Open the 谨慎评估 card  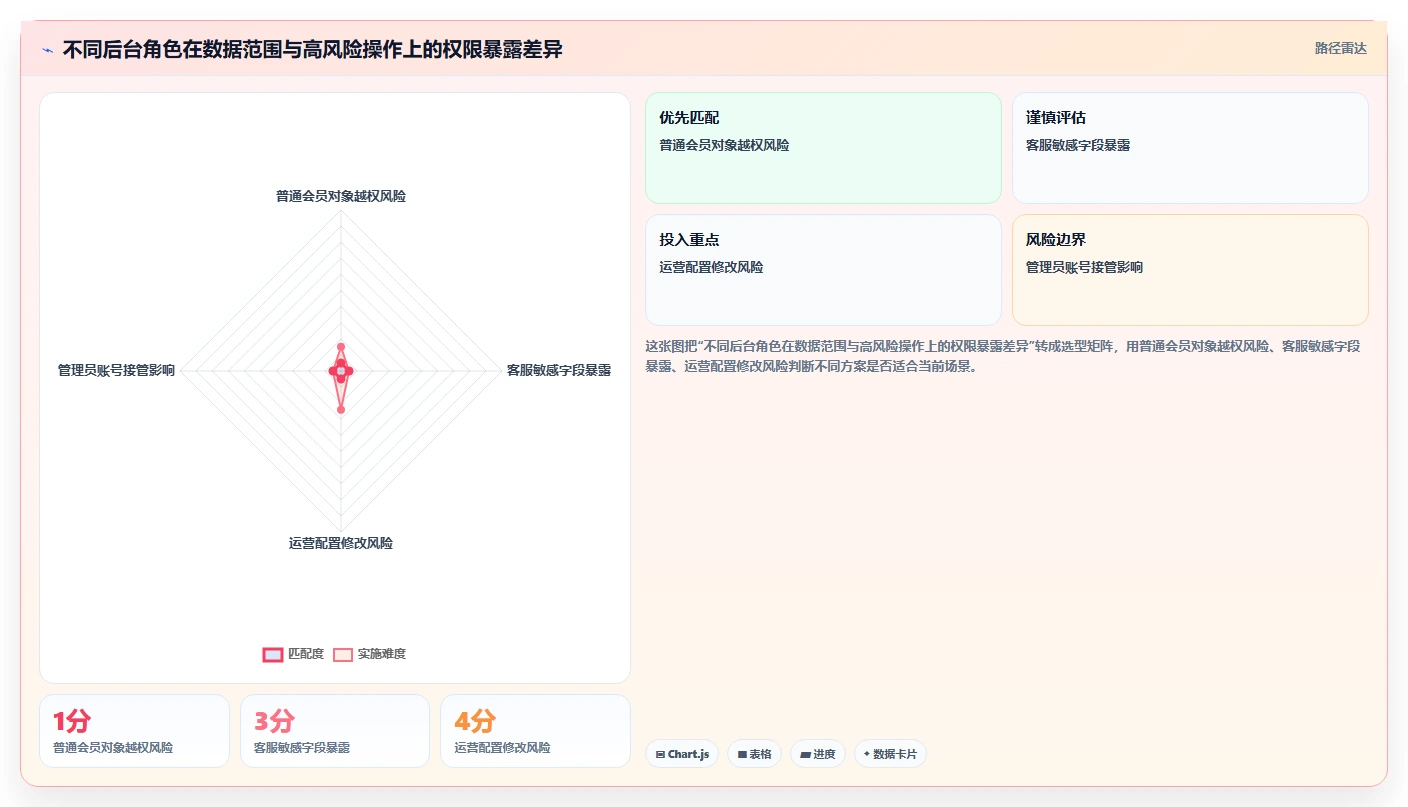click(1190, 148)
